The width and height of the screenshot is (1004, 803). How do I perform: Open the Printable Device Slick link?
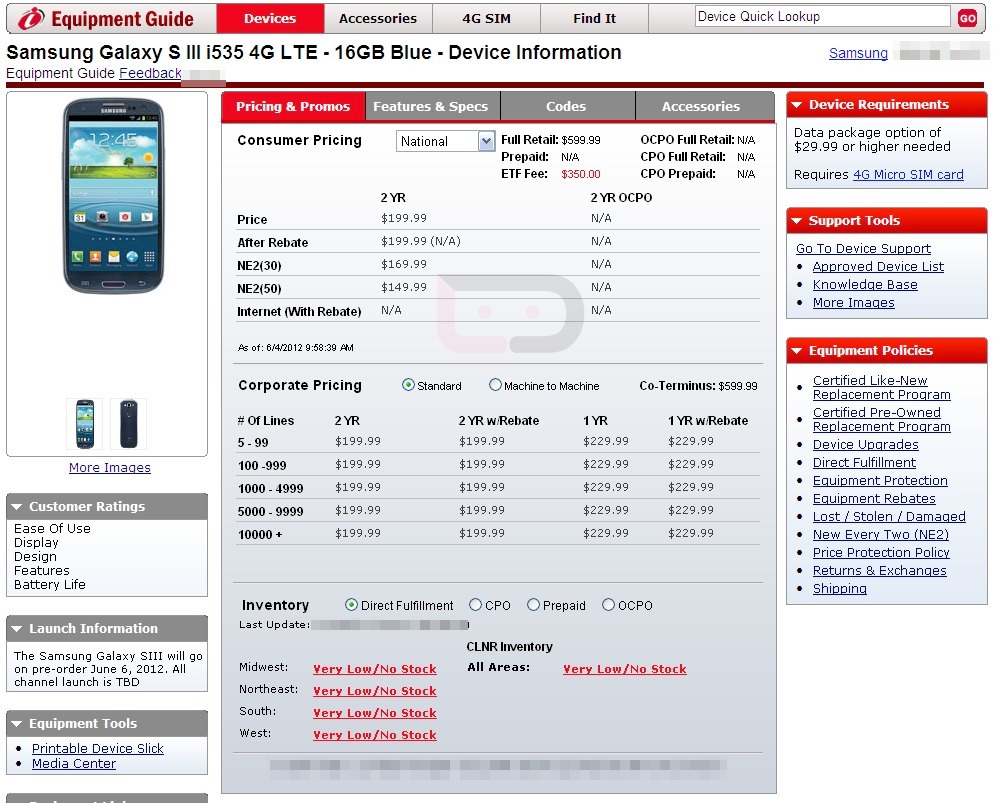pos(97,748)
